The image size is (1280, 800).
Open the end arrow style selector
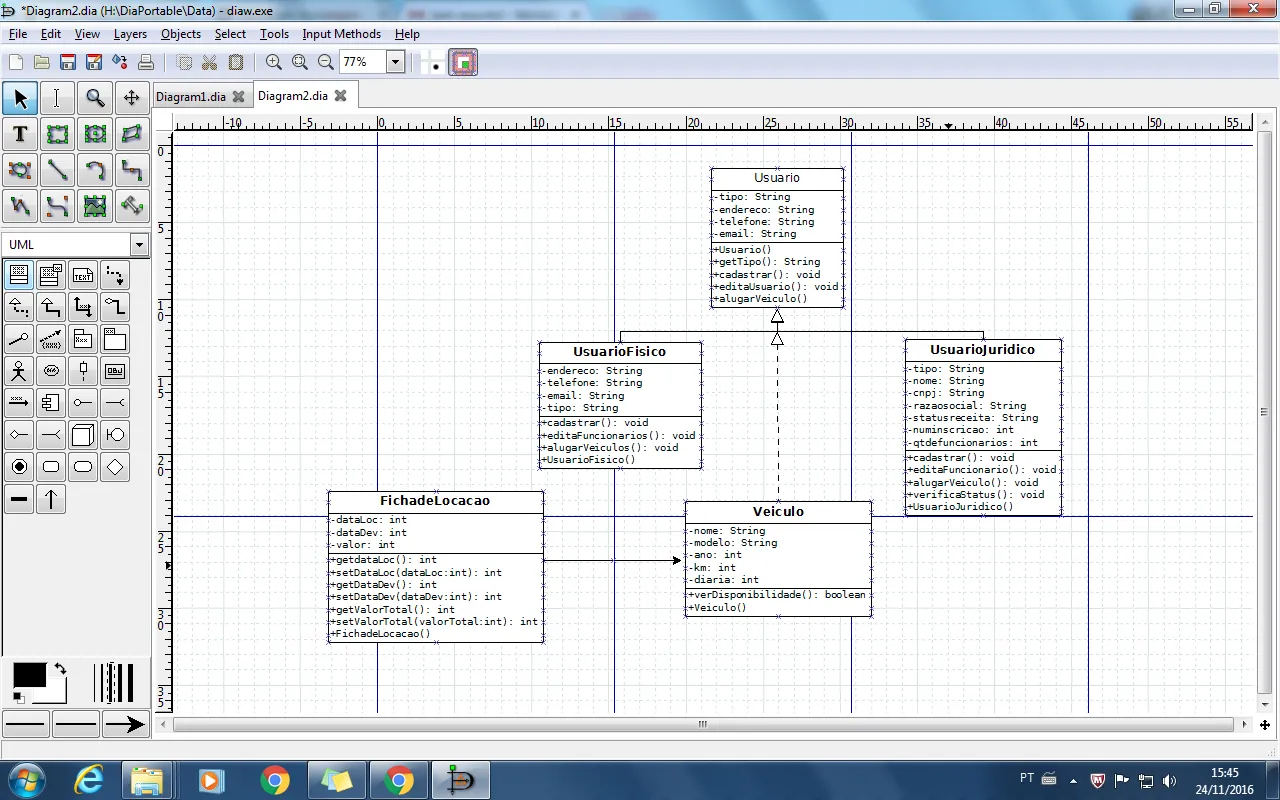(x=124, y=725)
